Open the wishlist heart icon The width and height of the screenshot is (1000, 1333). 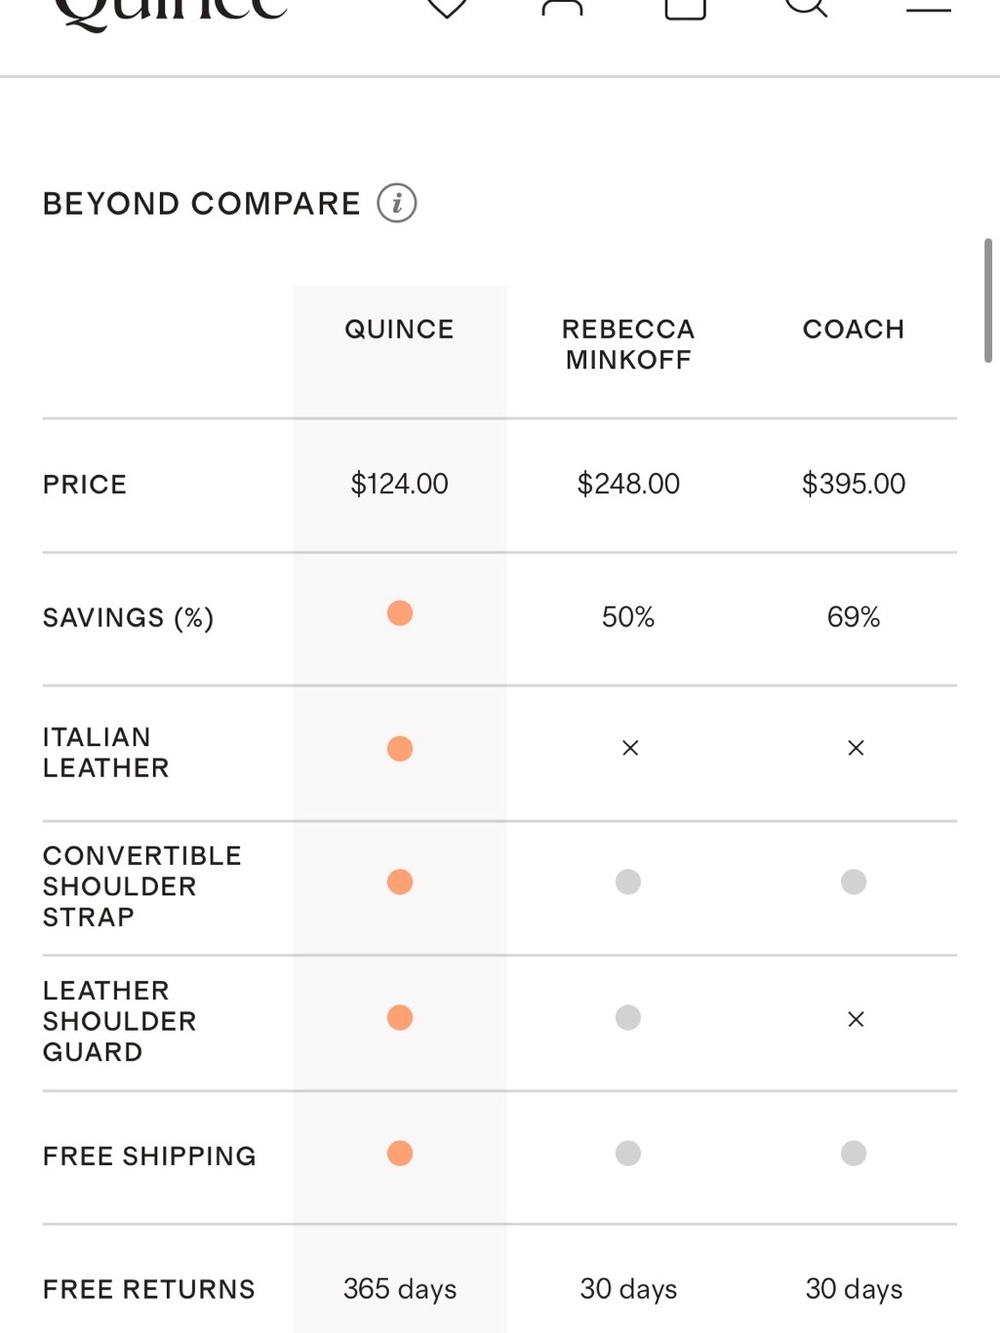click(x=447, y=8)
